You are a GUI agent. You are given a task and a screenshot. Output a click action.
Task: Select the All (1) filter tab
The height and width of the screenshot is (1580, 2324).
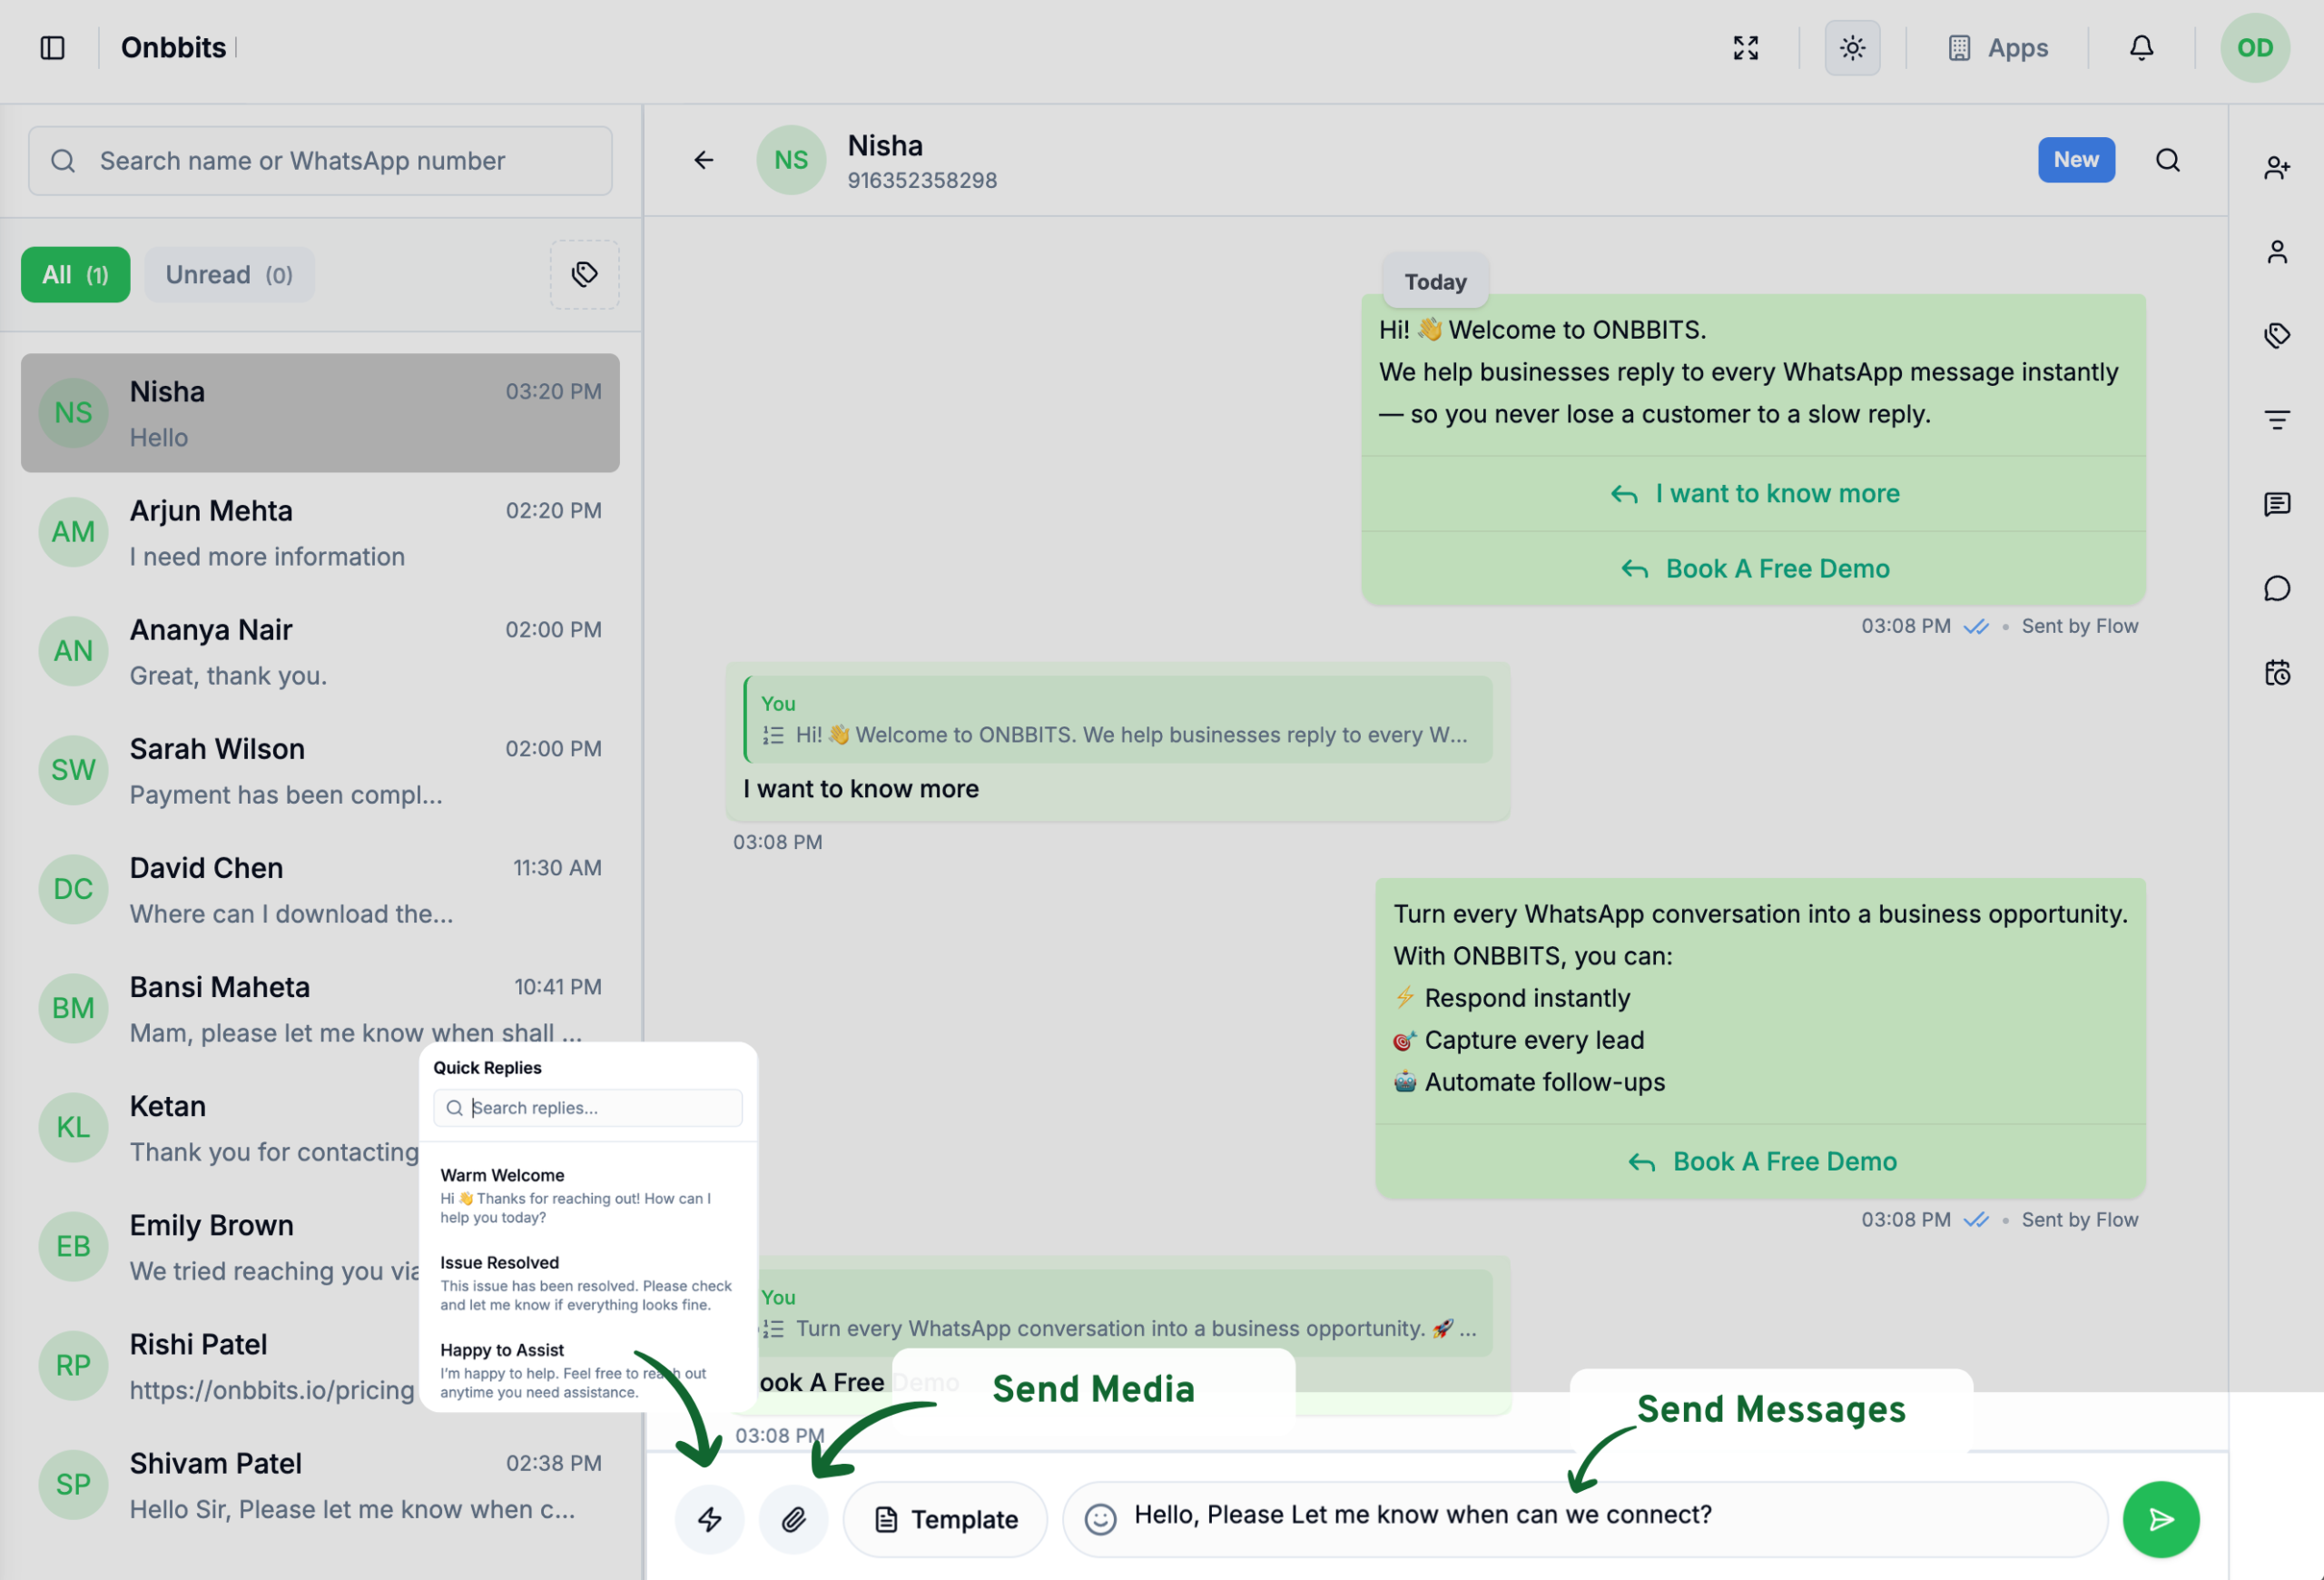coord(75,275)
